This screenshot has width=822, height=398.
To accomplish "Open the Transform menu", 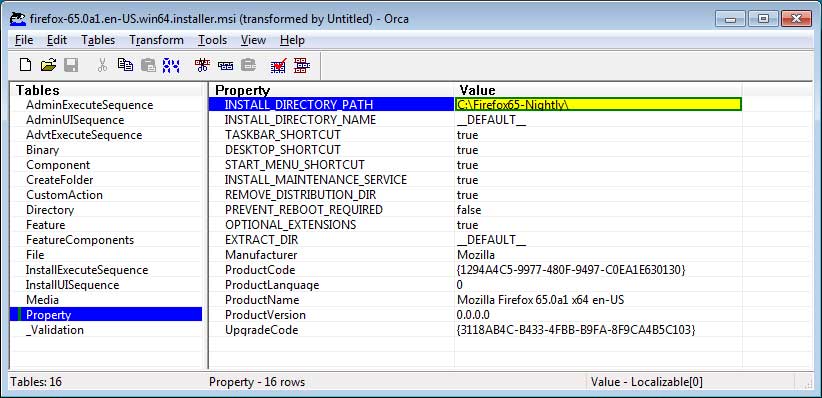I will (156, 40).
